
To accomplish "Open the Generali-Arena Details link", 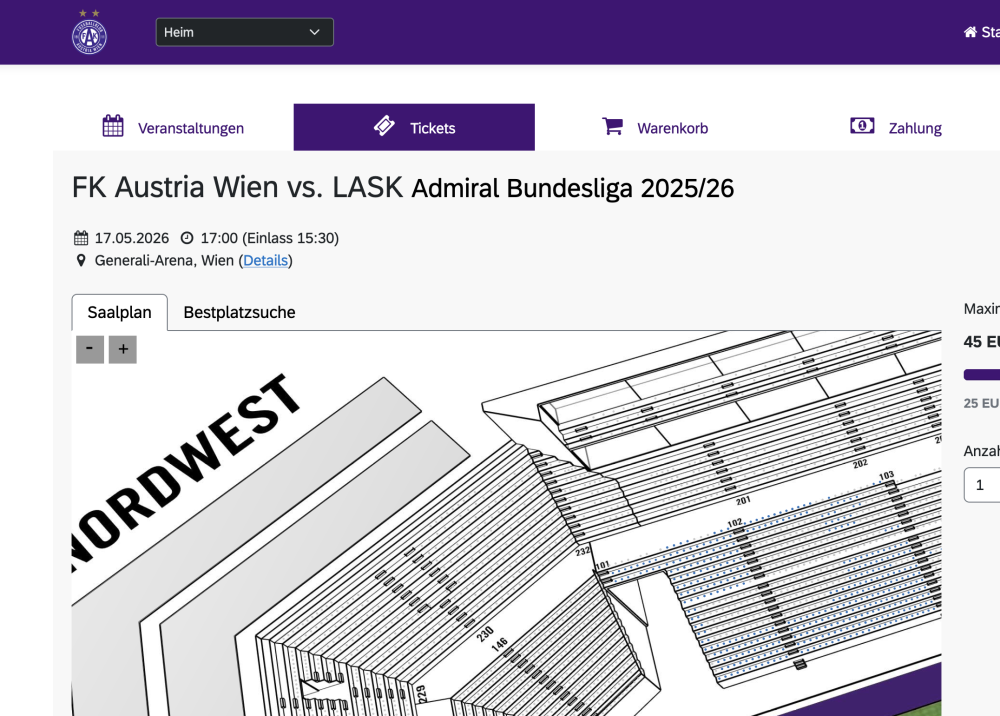I will pyautogui.click(x=265, y=261).
